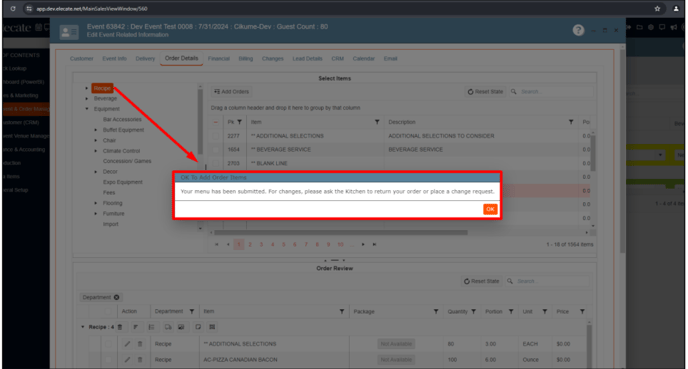Open the Package column filter
Image resolution: width=688 pixels, height=369 pixels.
[436, 312]
